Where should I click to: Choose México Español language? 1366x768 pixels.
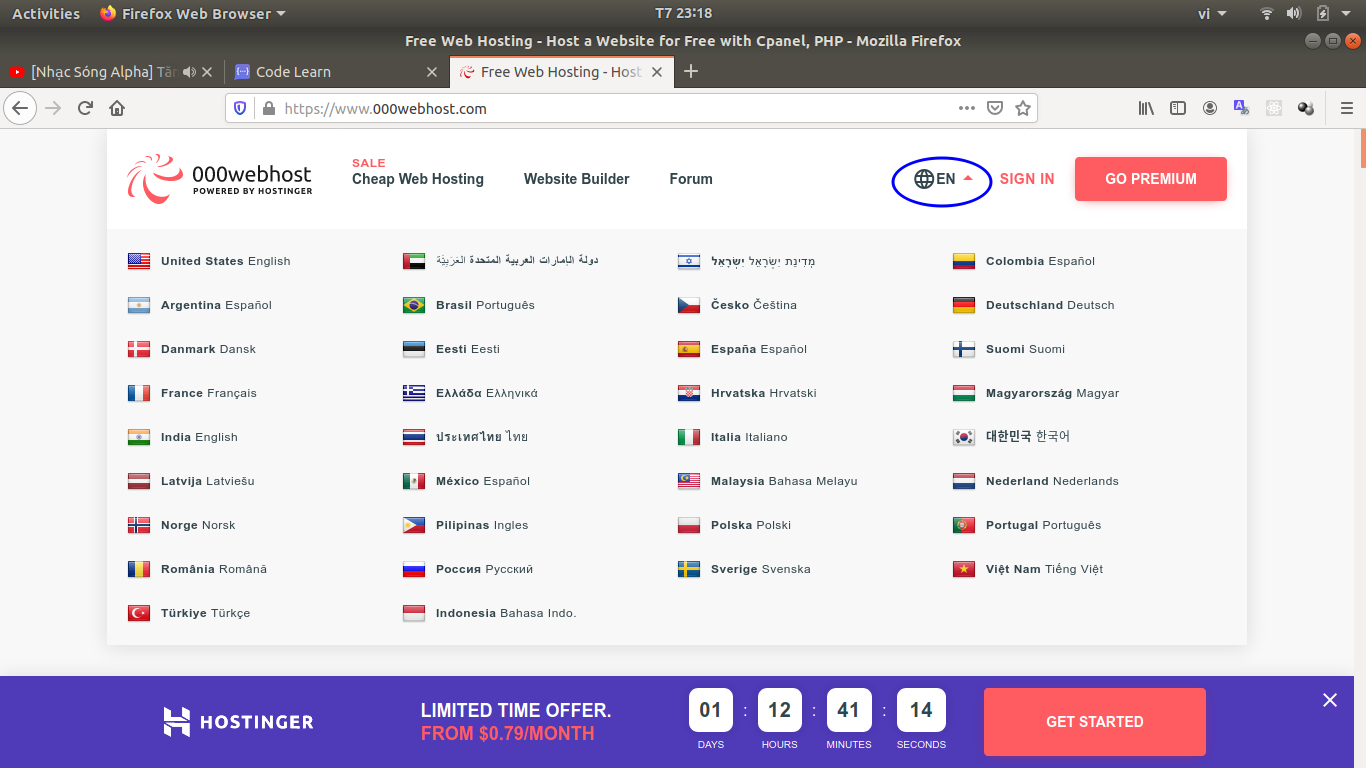[x=466, y=481]
